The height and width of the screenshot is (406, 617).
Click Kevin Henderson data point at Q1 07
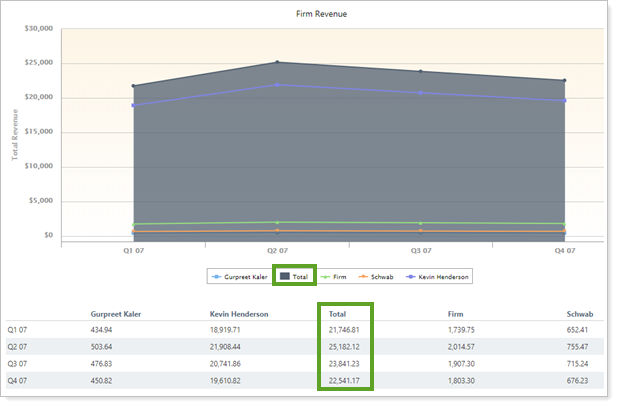tap(133, 105)
